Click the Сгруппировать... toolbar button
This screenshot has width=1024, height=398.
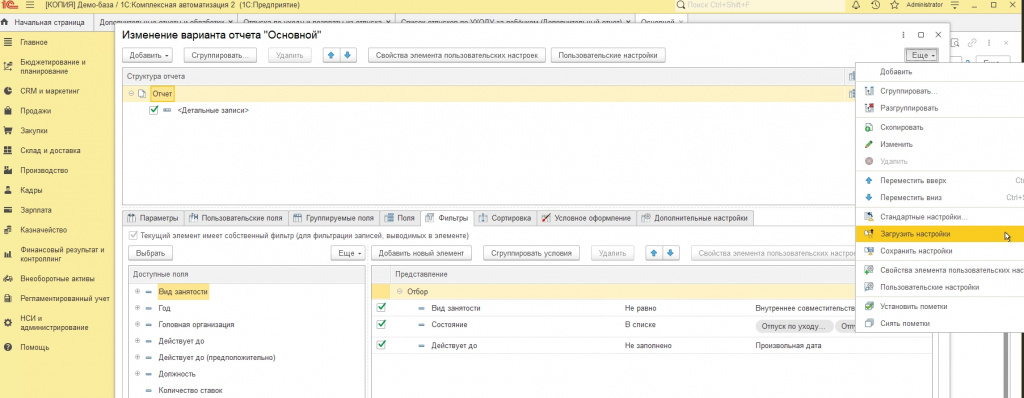pos(221,56)
